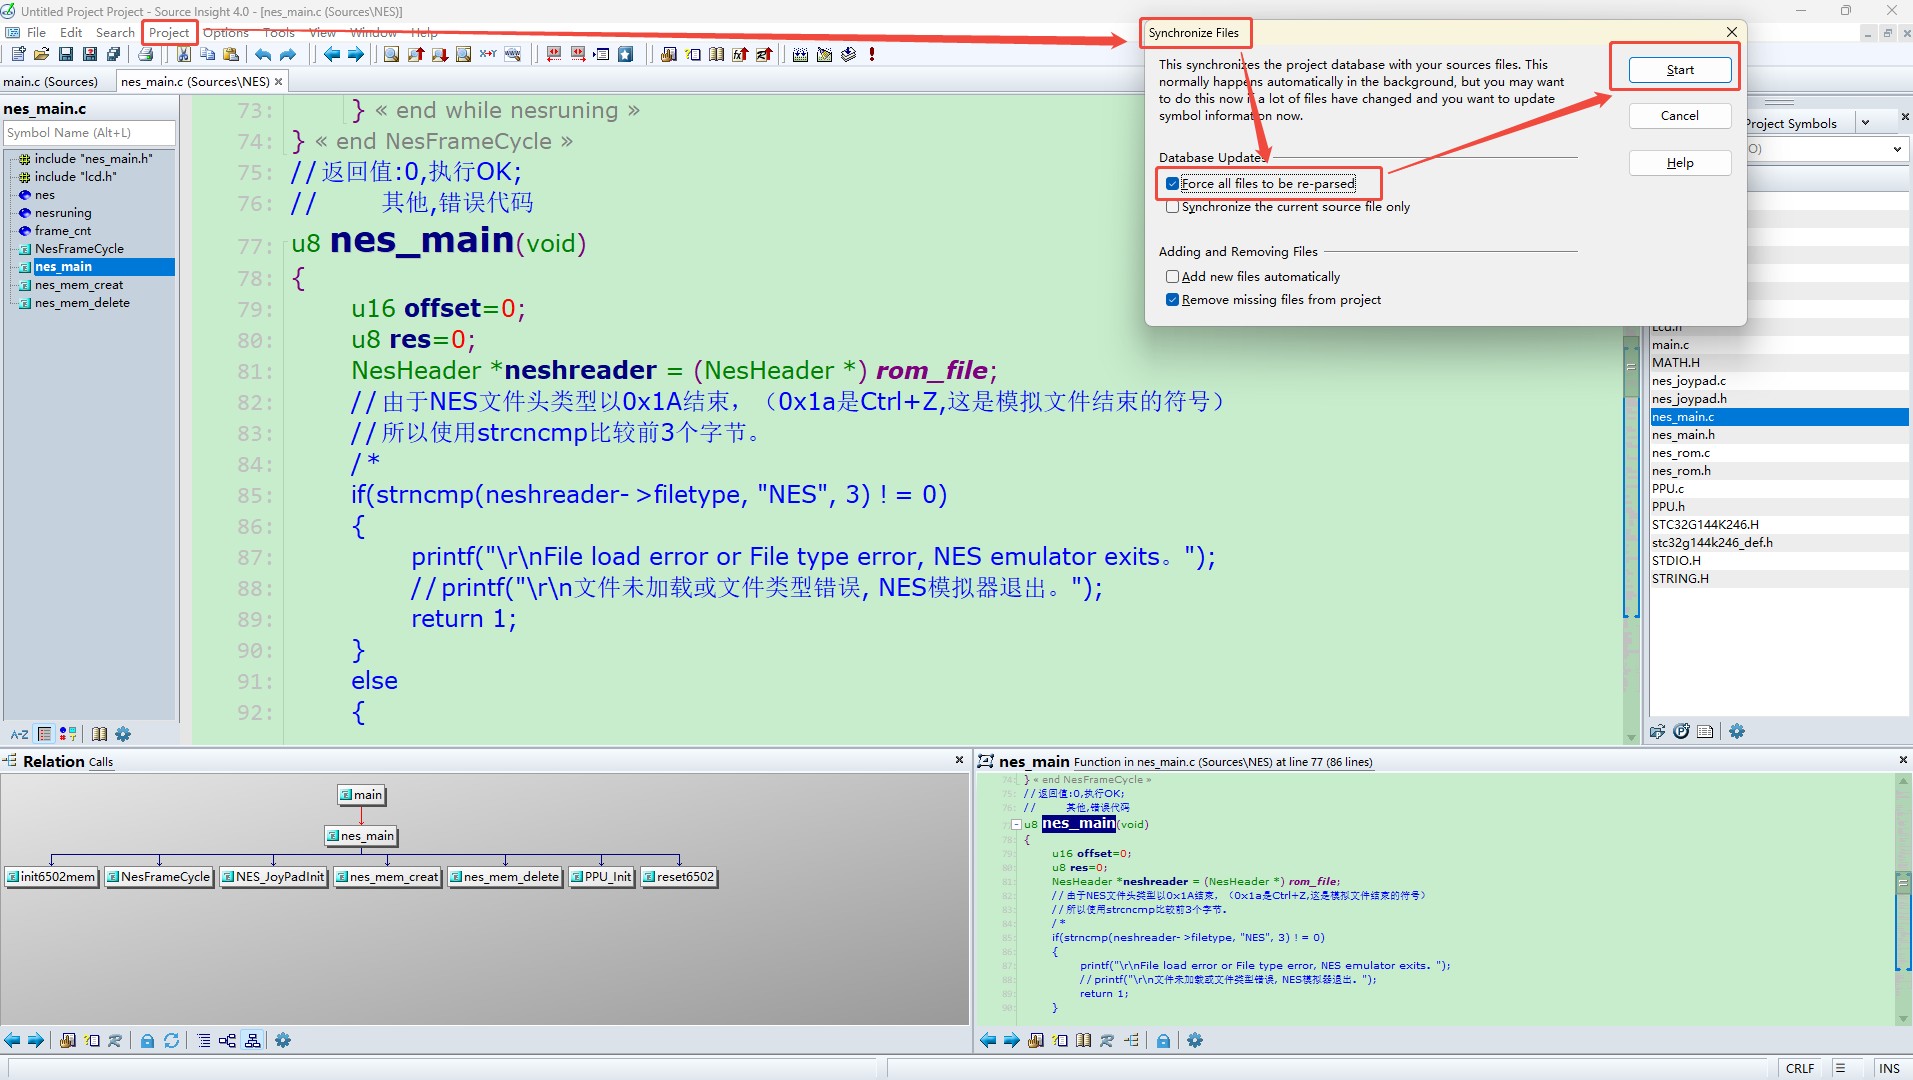Image resolution: width=1913 pixels, height=1080 pixels.
Task: Switch Relation view to outline list icon
Action: pyautogui.click(x=204, y=1041)
